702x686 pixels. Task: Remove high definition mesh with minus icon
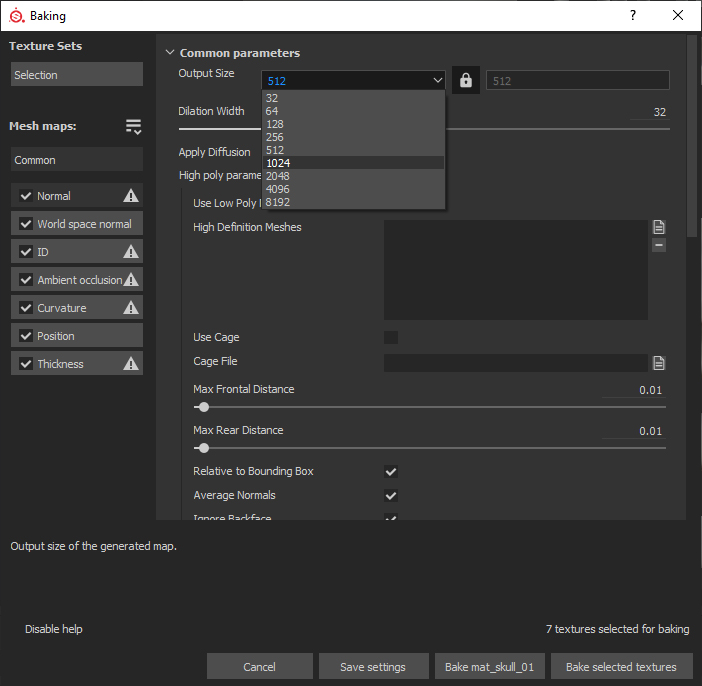pos(659,245)
